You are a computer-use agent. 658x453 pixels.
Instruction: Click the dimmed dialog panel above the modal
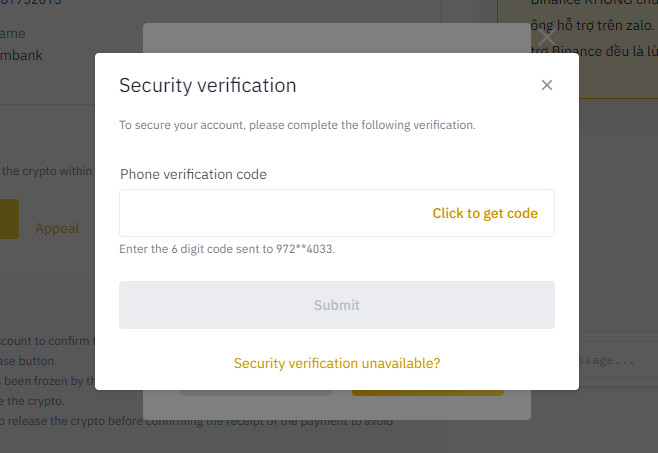coord(336,38)
